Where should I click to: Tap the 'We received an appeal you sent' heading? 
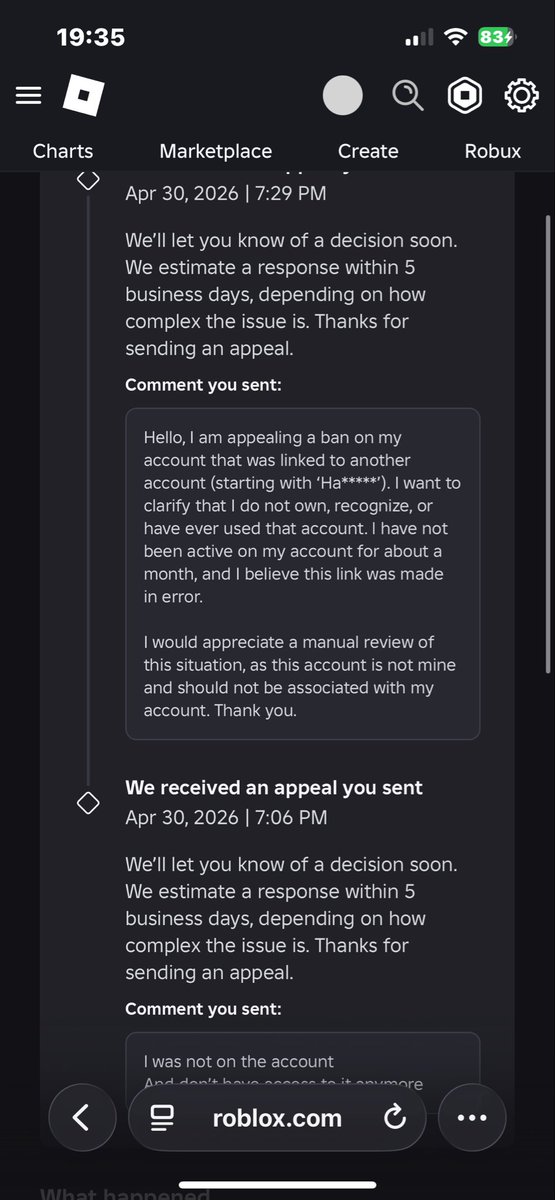click(x=274, y=788)
